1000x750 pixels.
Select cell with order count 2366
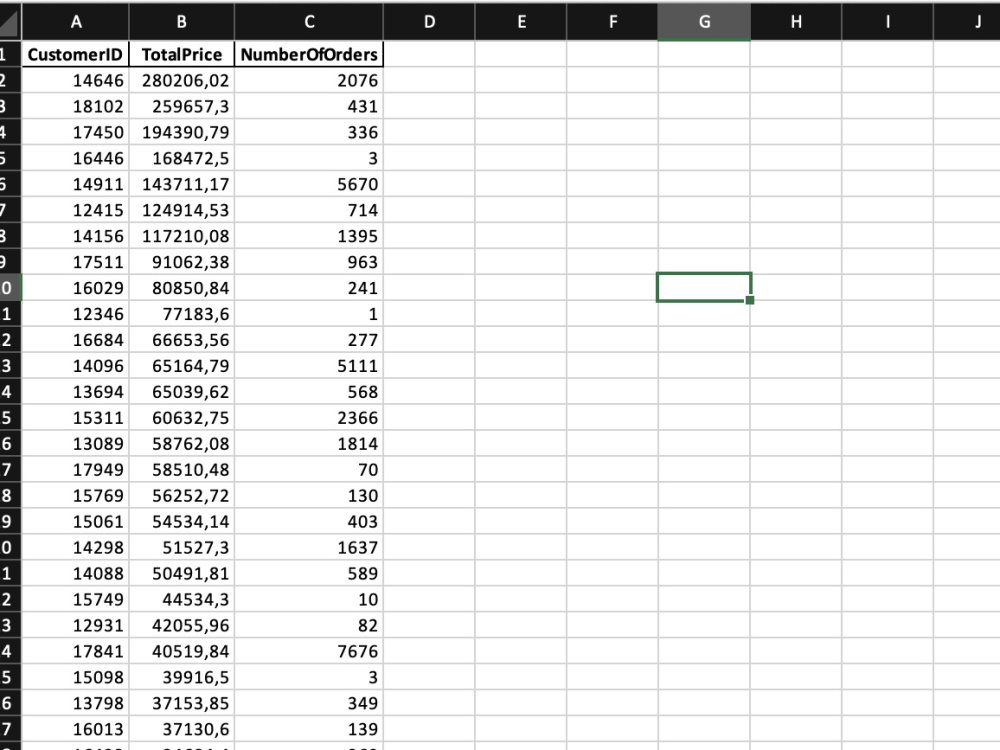click(309, 418)
